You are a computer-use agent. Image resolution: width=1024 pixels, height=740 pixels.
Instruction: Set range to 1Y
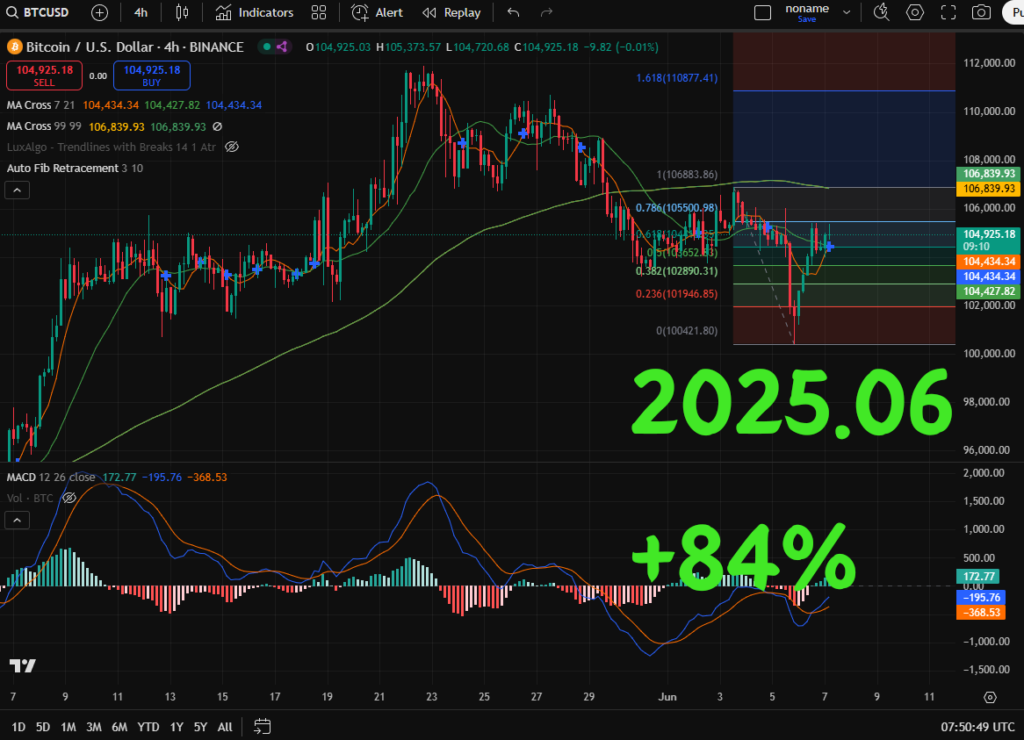coord(176,727)
